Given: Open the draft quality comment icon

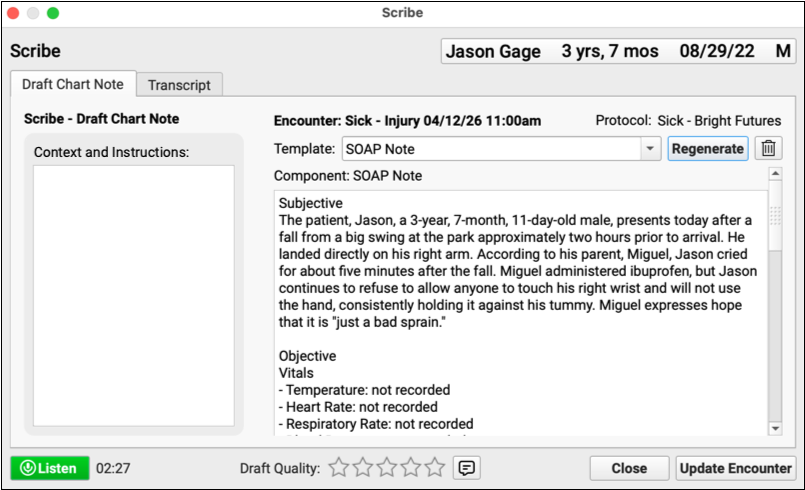Looking at the screenshot, I should click(464, 467).
